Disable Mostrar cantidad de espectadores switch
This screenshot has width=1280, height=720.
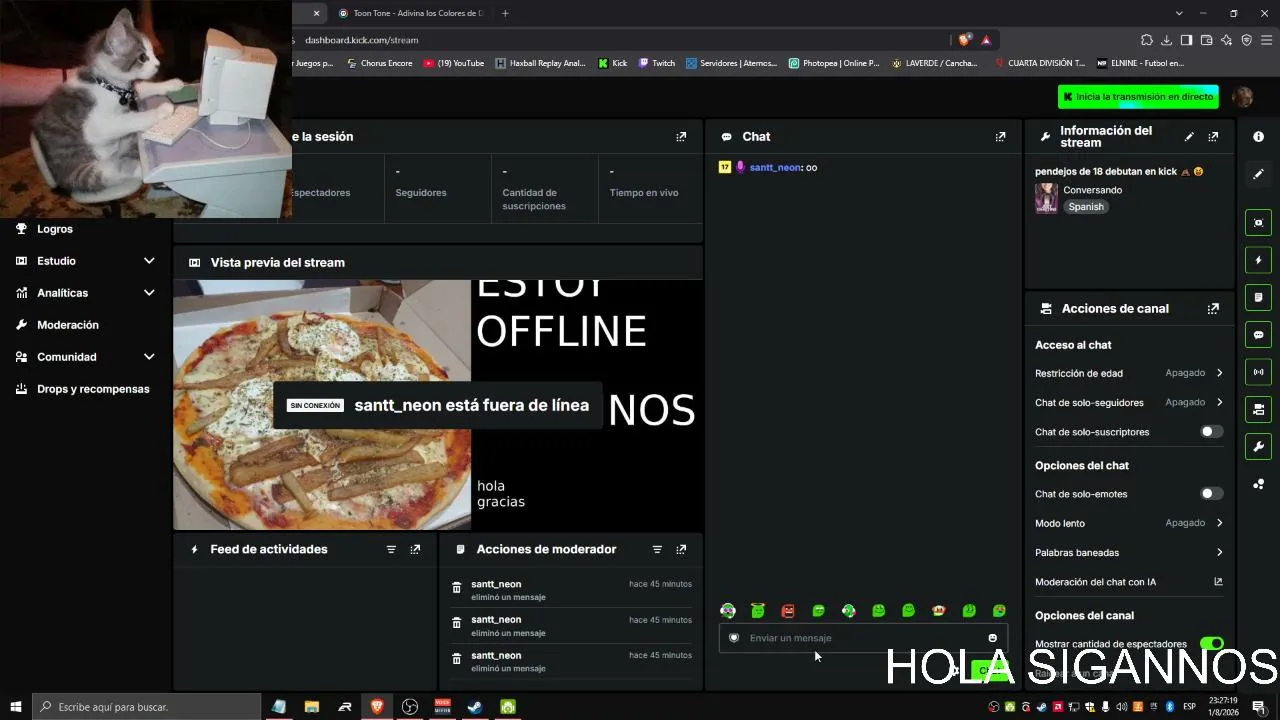pyautogui.click(x=1211, y=644)
